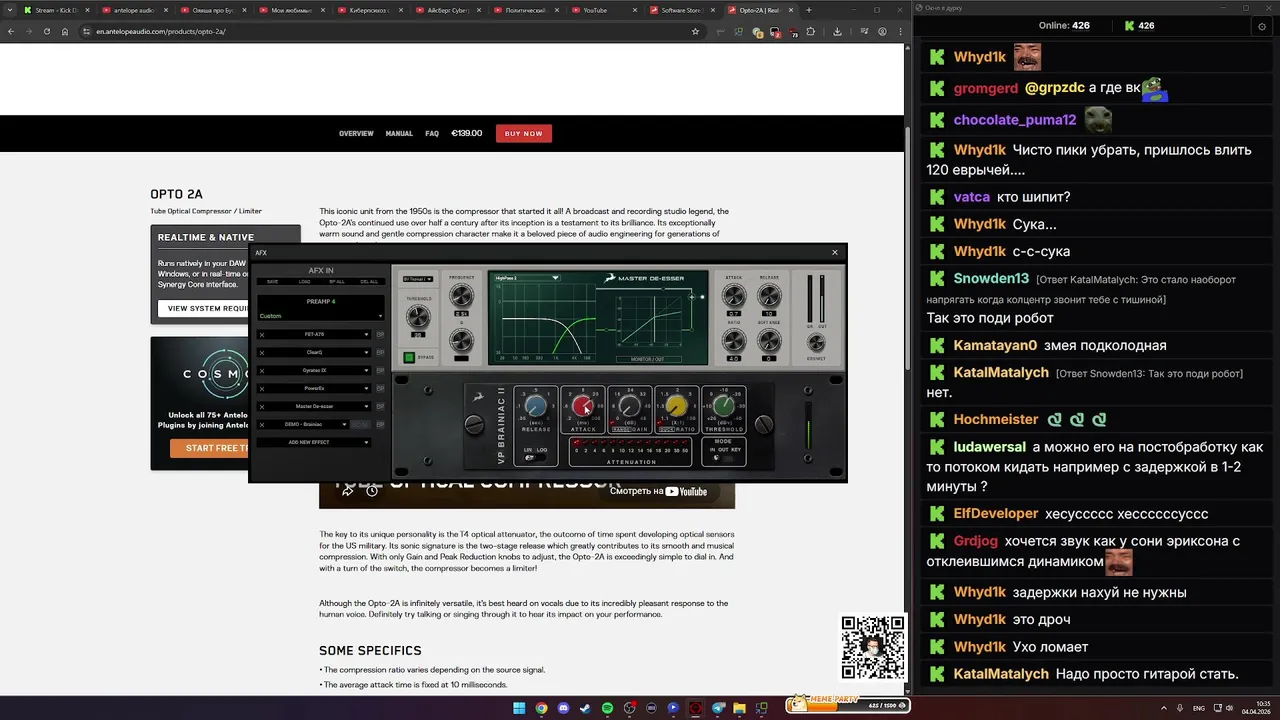Toggle BP bypass for Master De-esser
The height and width of the screenshot is (720, 1280).
pos(380,407)
